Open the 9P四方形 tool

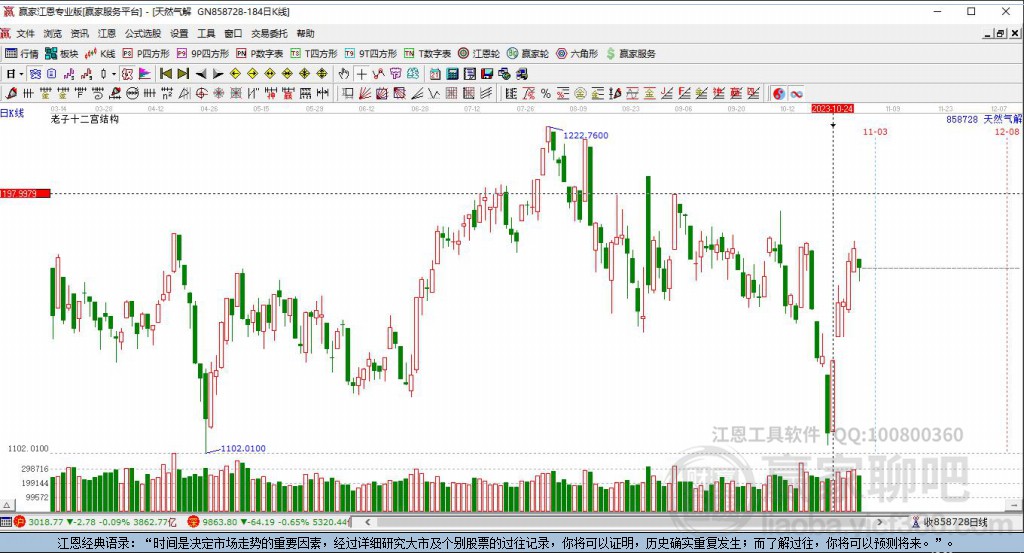[x=202, y=54]
